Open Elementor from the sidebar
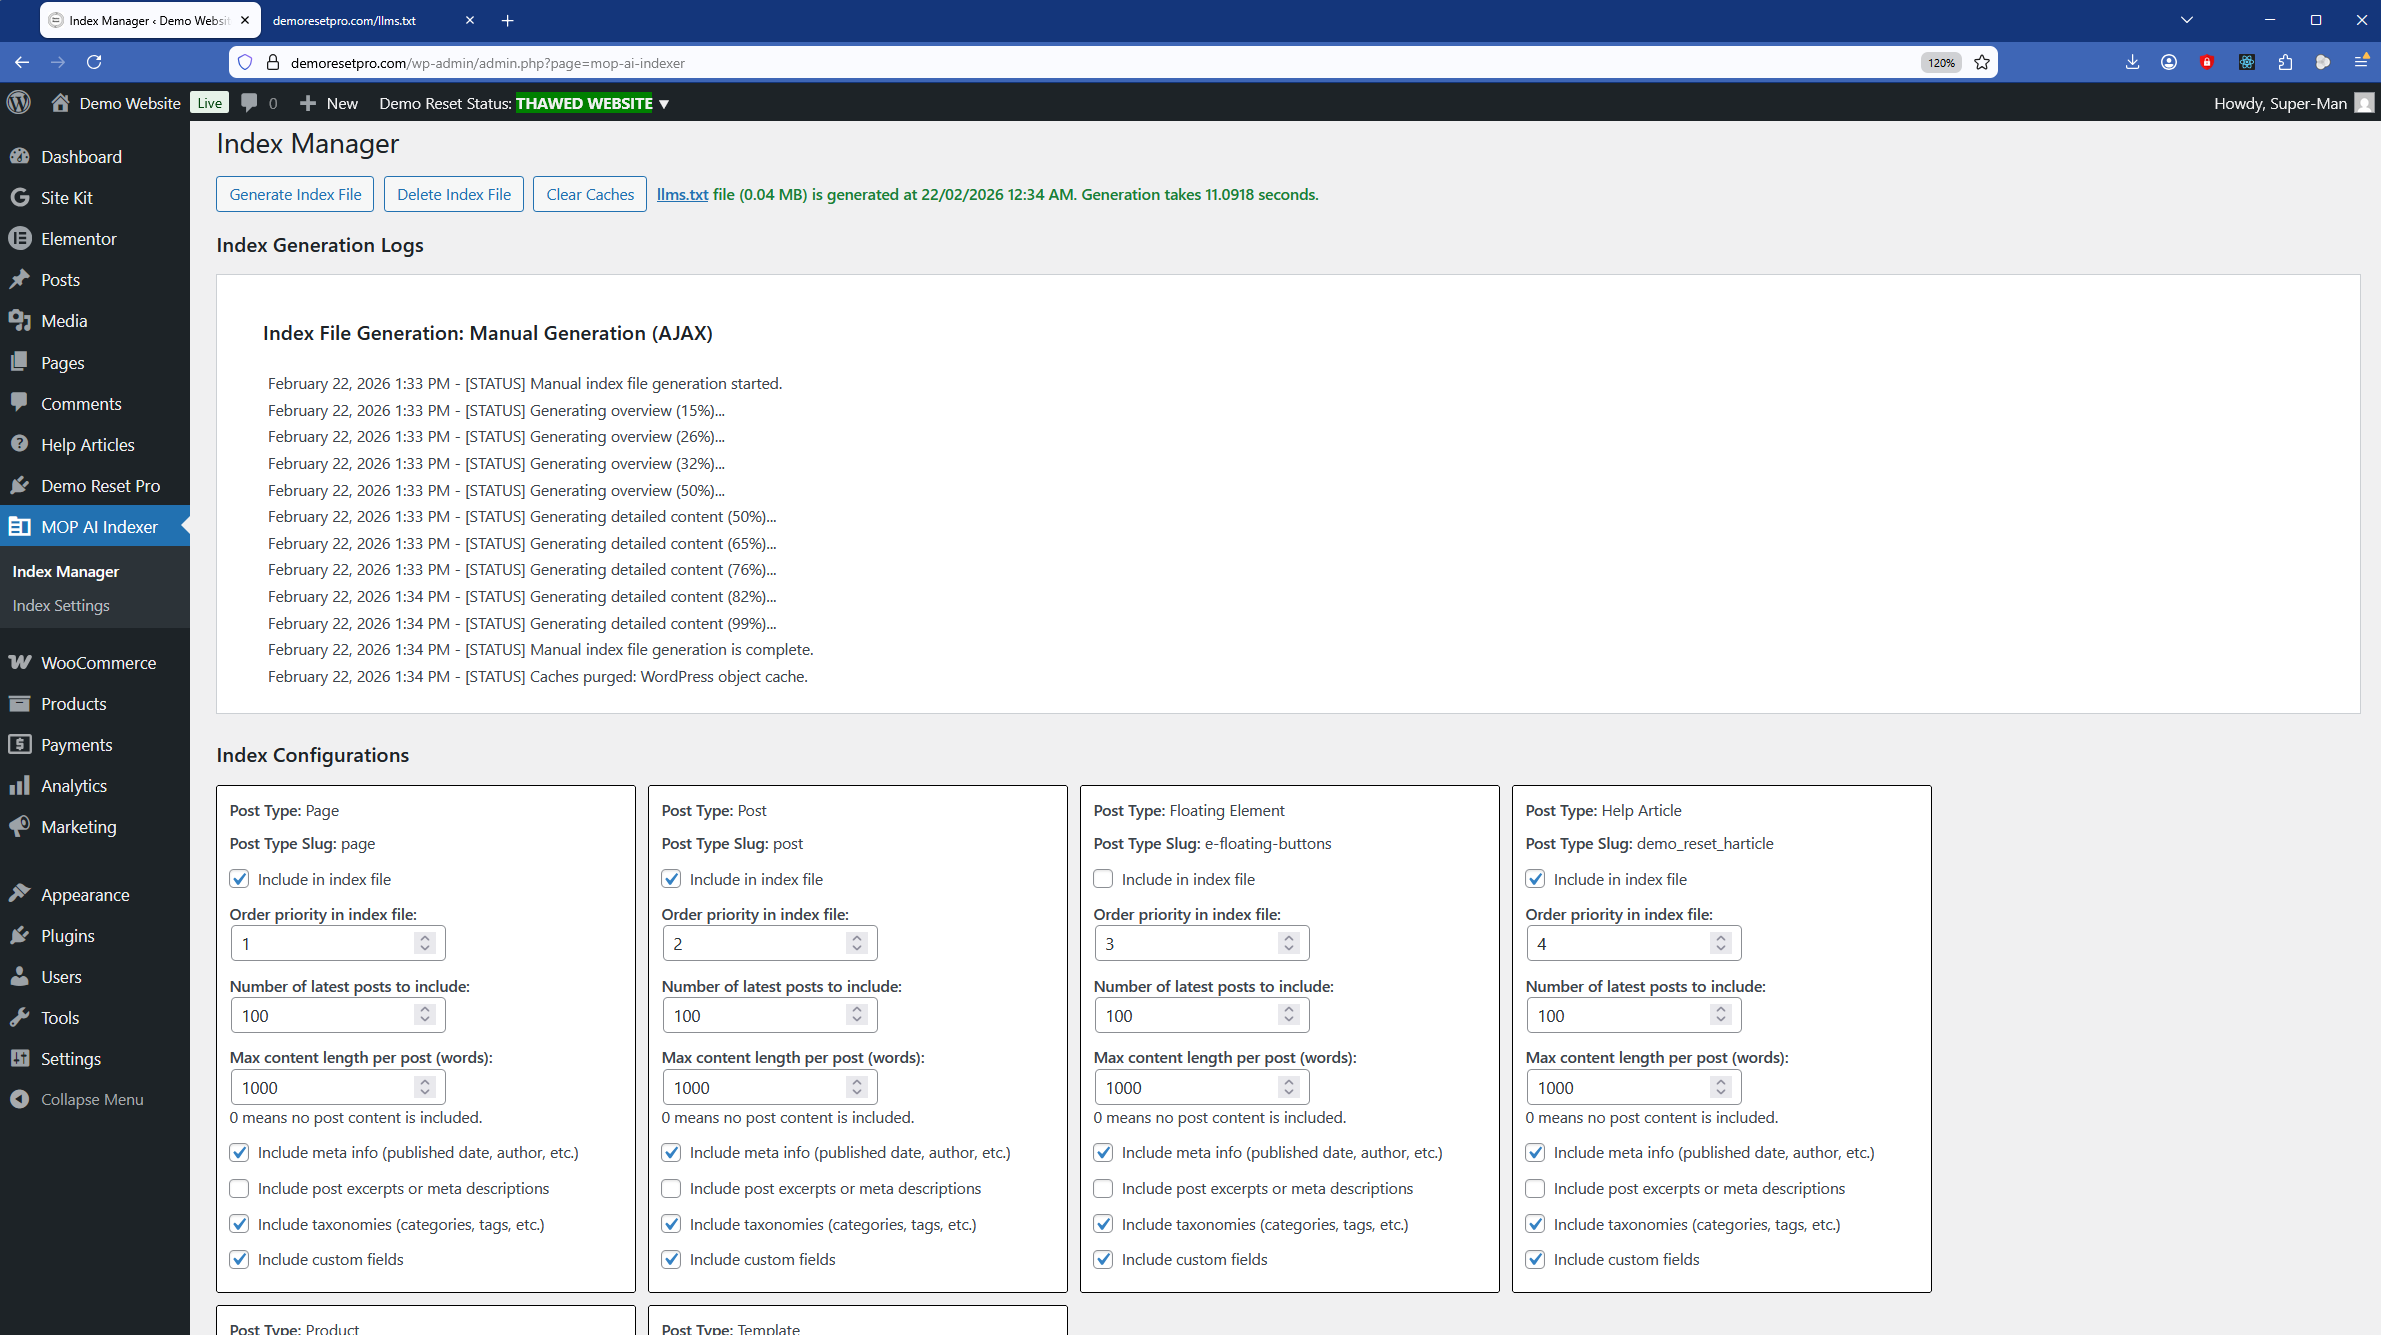The width and height of the screenshot is (2381, 1335). pos(77,238)
